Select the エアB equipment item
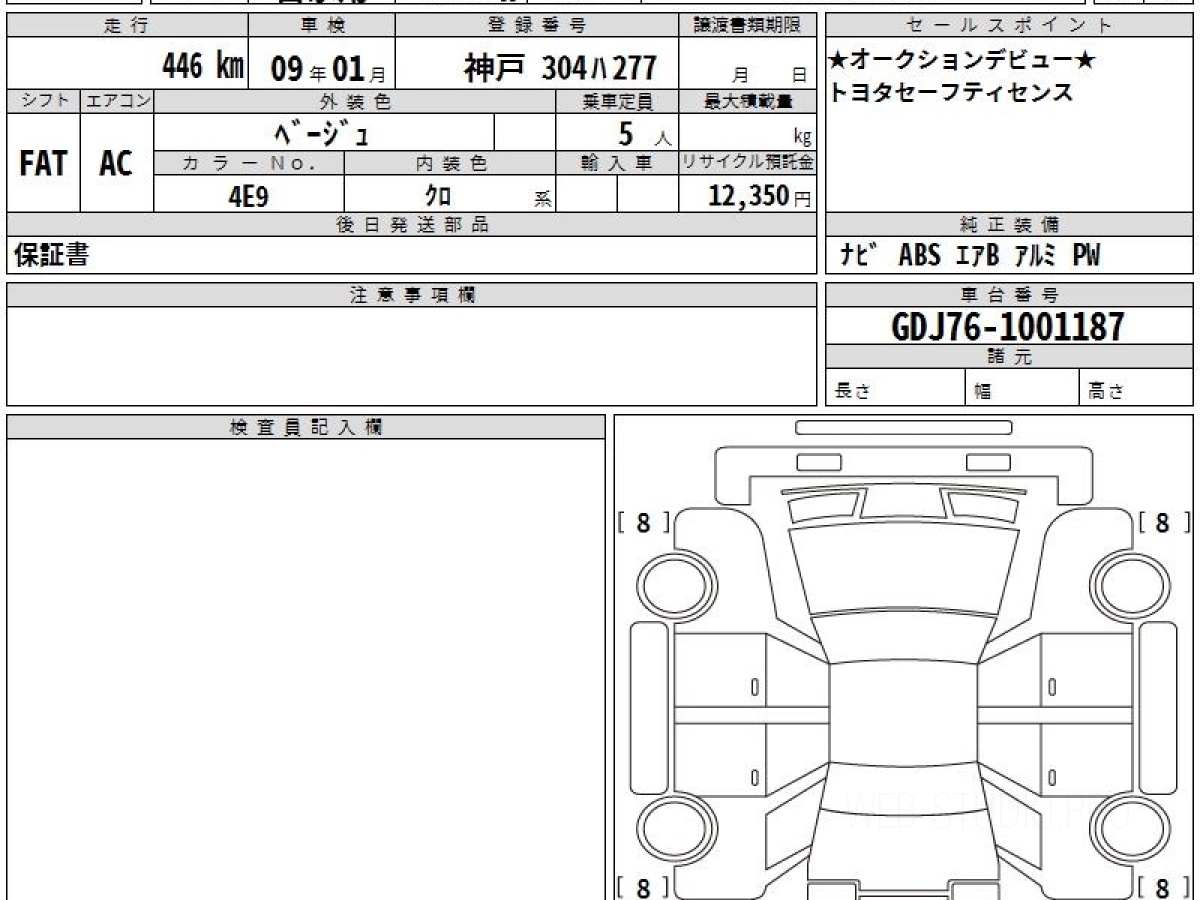Image resolution: width=1200 pixels, height=900 pixels. click(976, 256)
